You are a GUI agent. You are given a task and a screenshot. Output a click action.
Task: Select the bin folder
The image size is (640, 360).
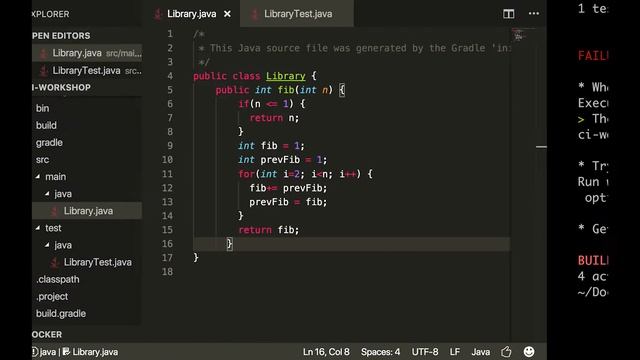coord(42,108)
